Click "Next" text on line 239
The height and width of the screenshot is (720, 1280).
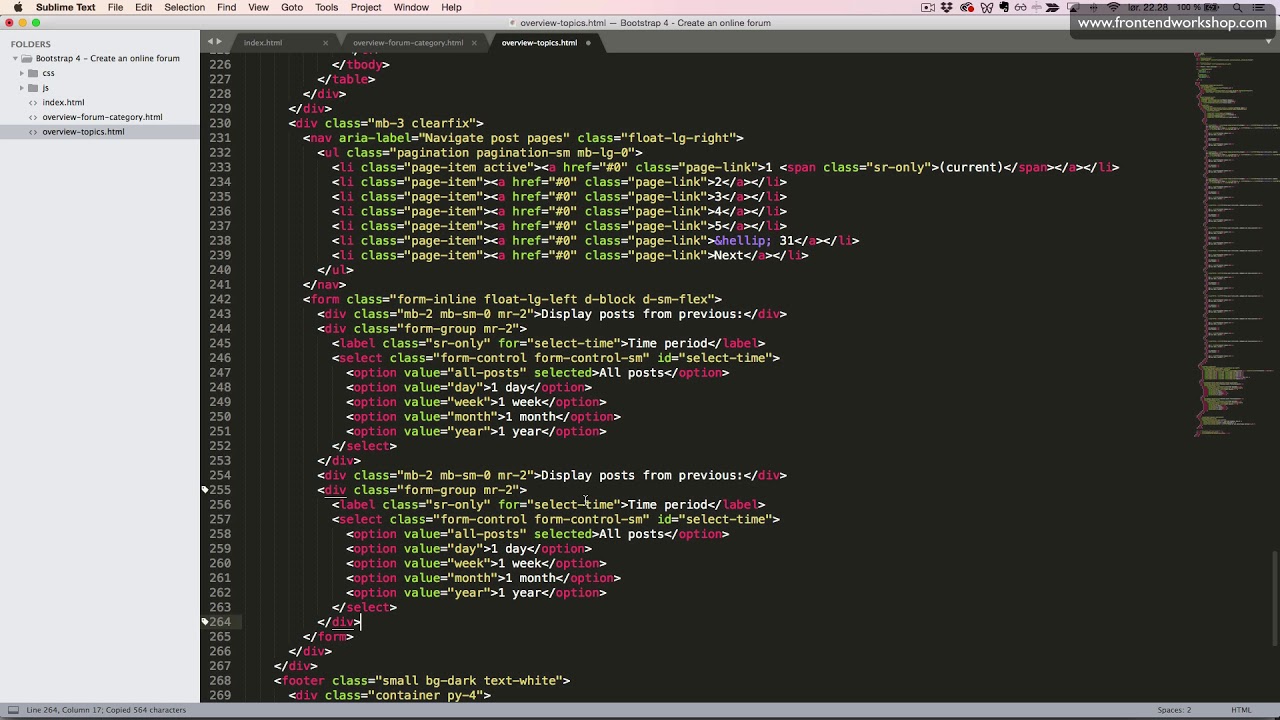(728, 255)
